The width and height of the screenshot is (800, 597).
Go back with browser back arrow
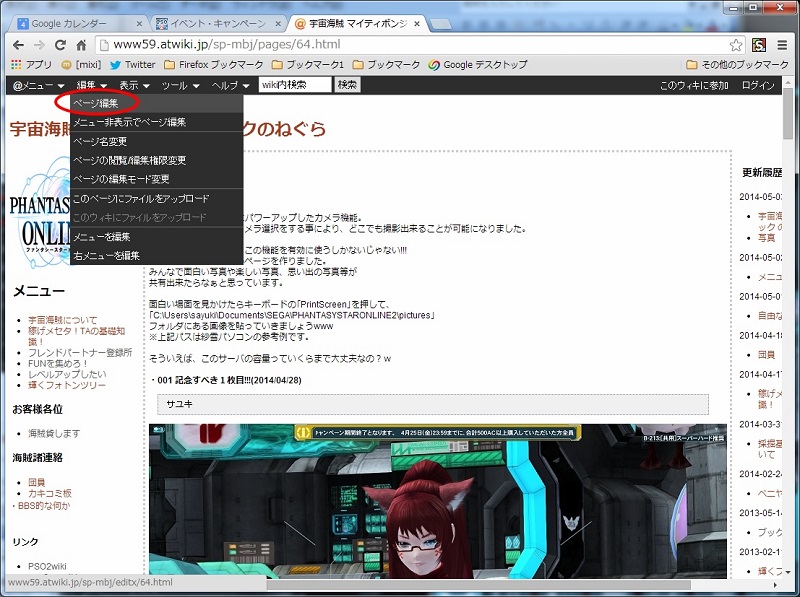click(18, 45)
